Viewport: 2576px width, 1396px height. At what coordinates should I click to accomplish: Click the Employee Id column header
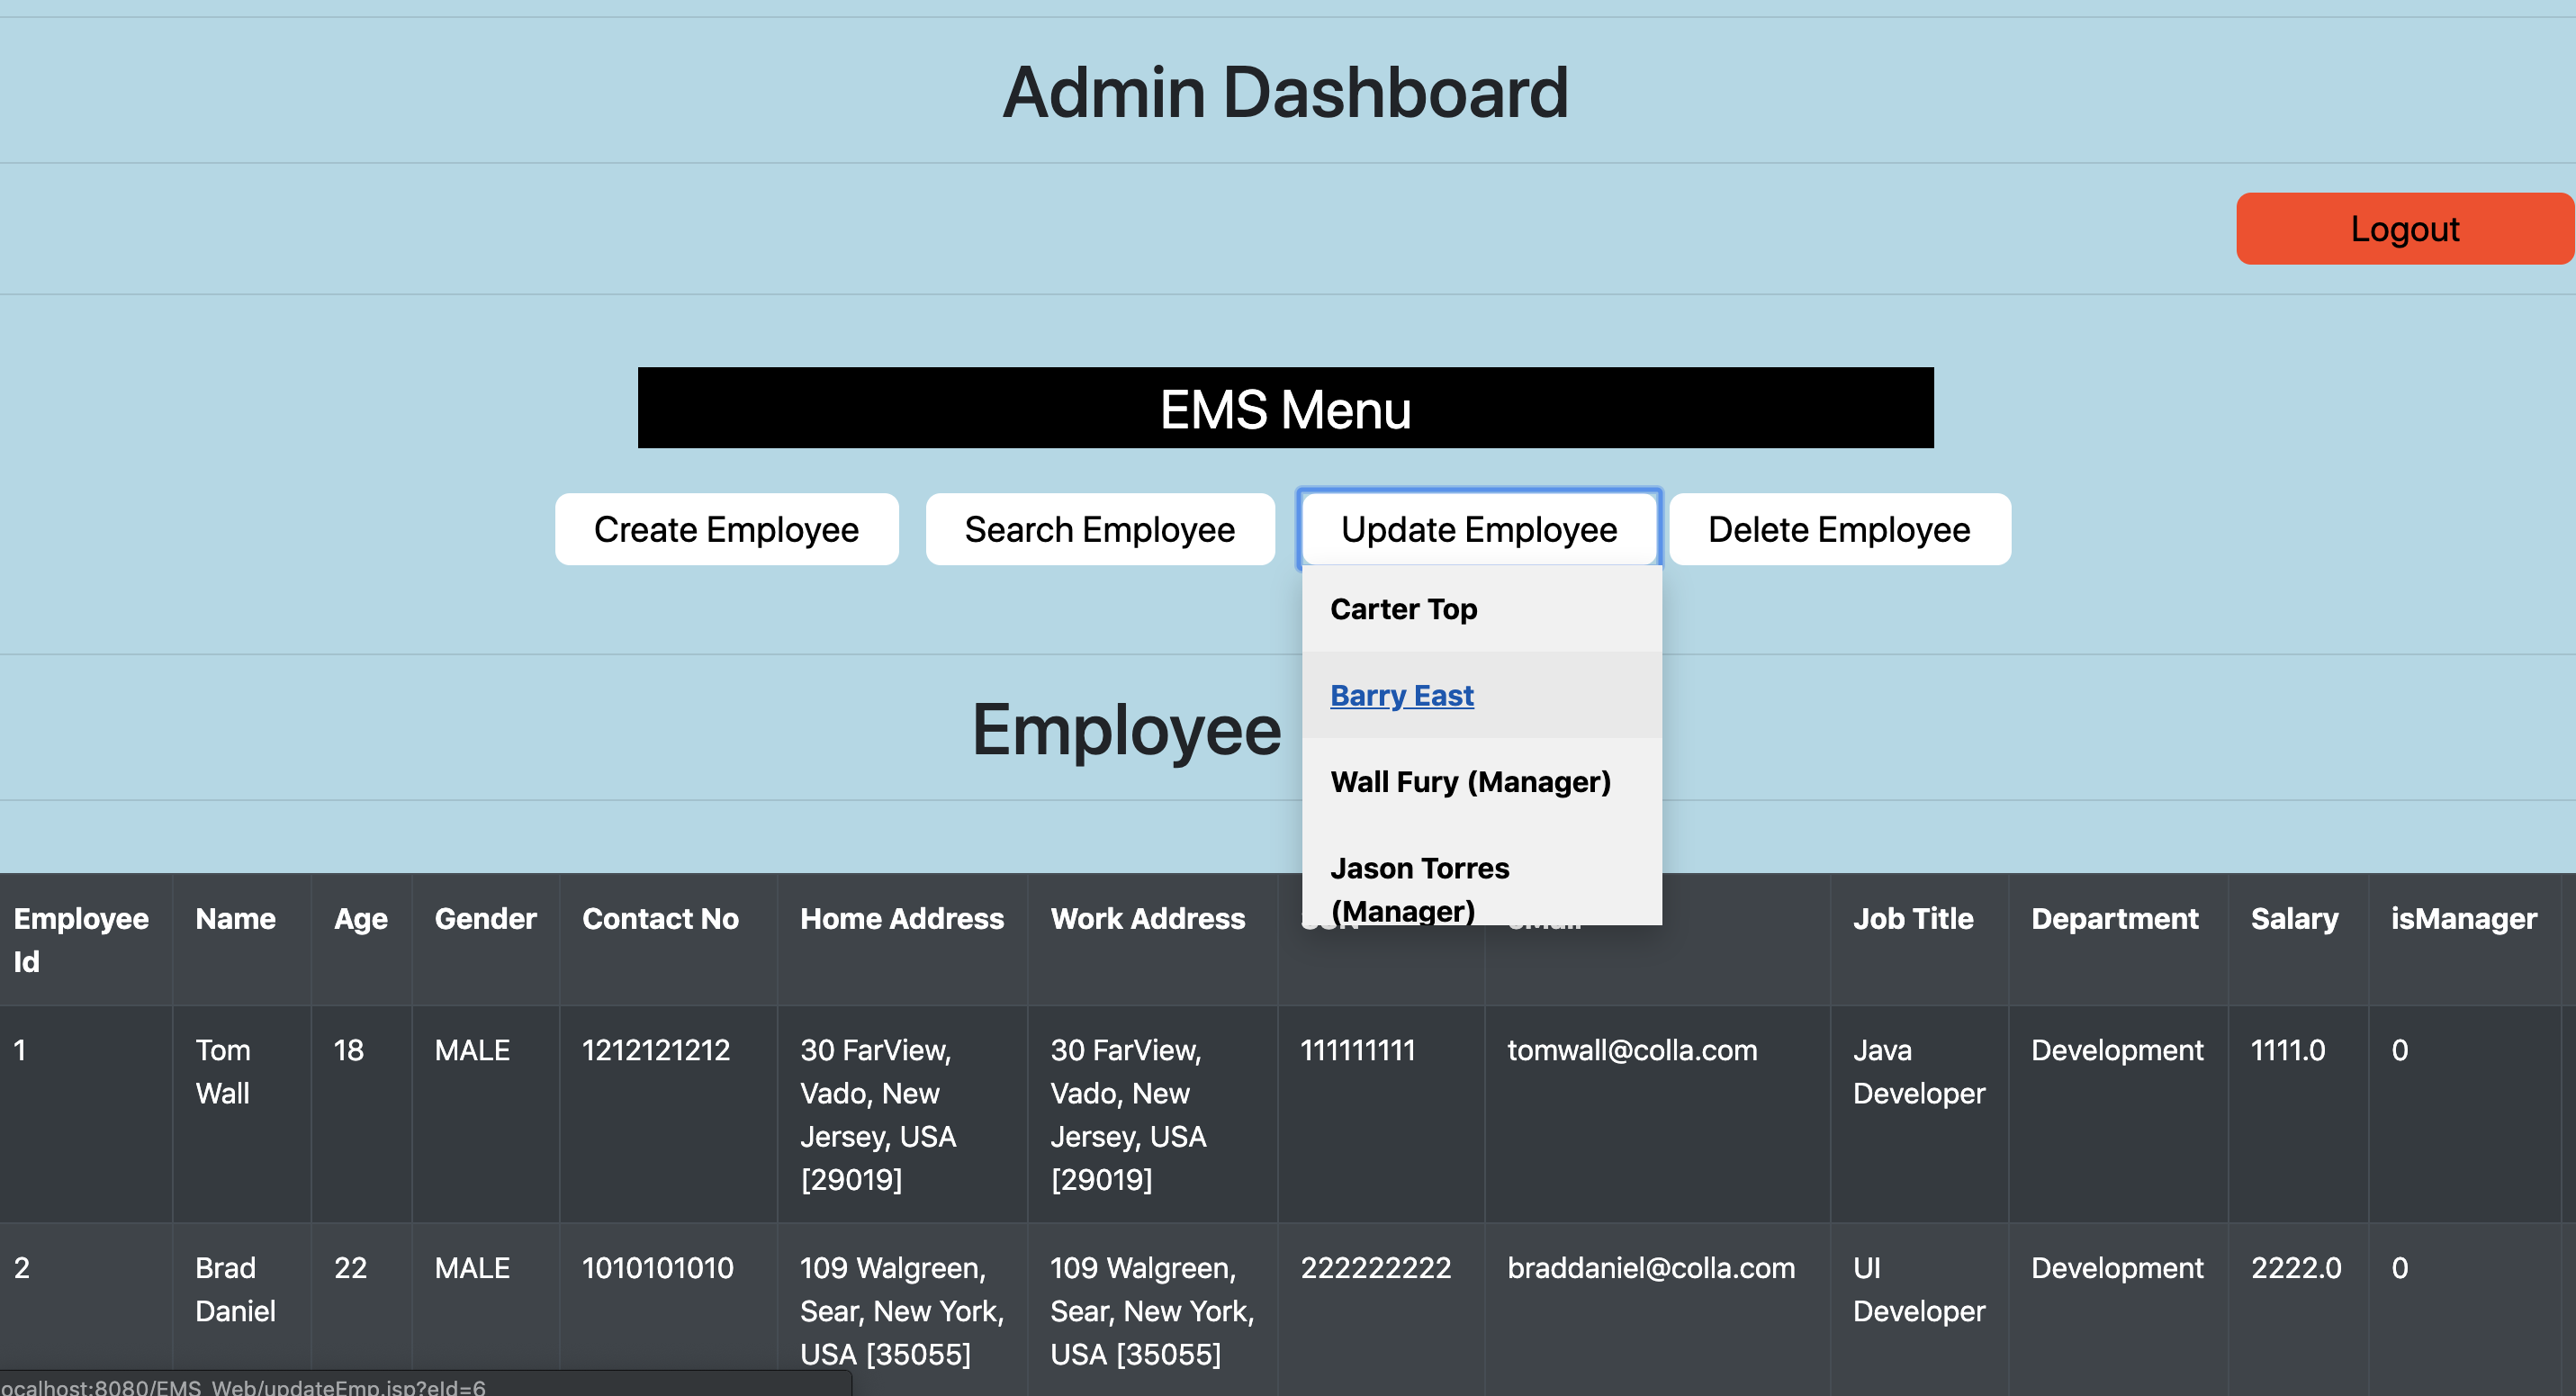click(86, 940)
